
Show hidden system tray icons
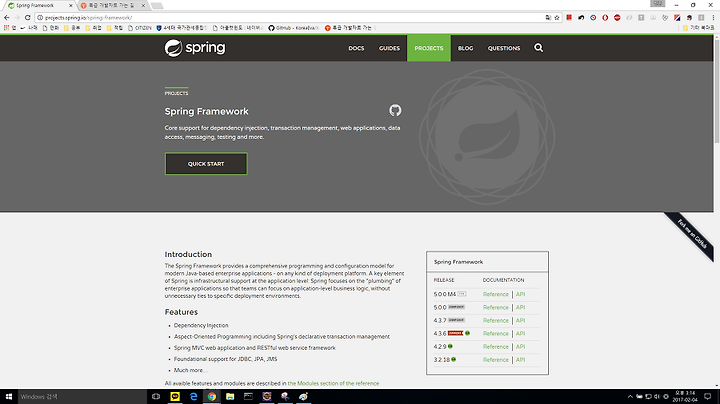coord(630,396)
